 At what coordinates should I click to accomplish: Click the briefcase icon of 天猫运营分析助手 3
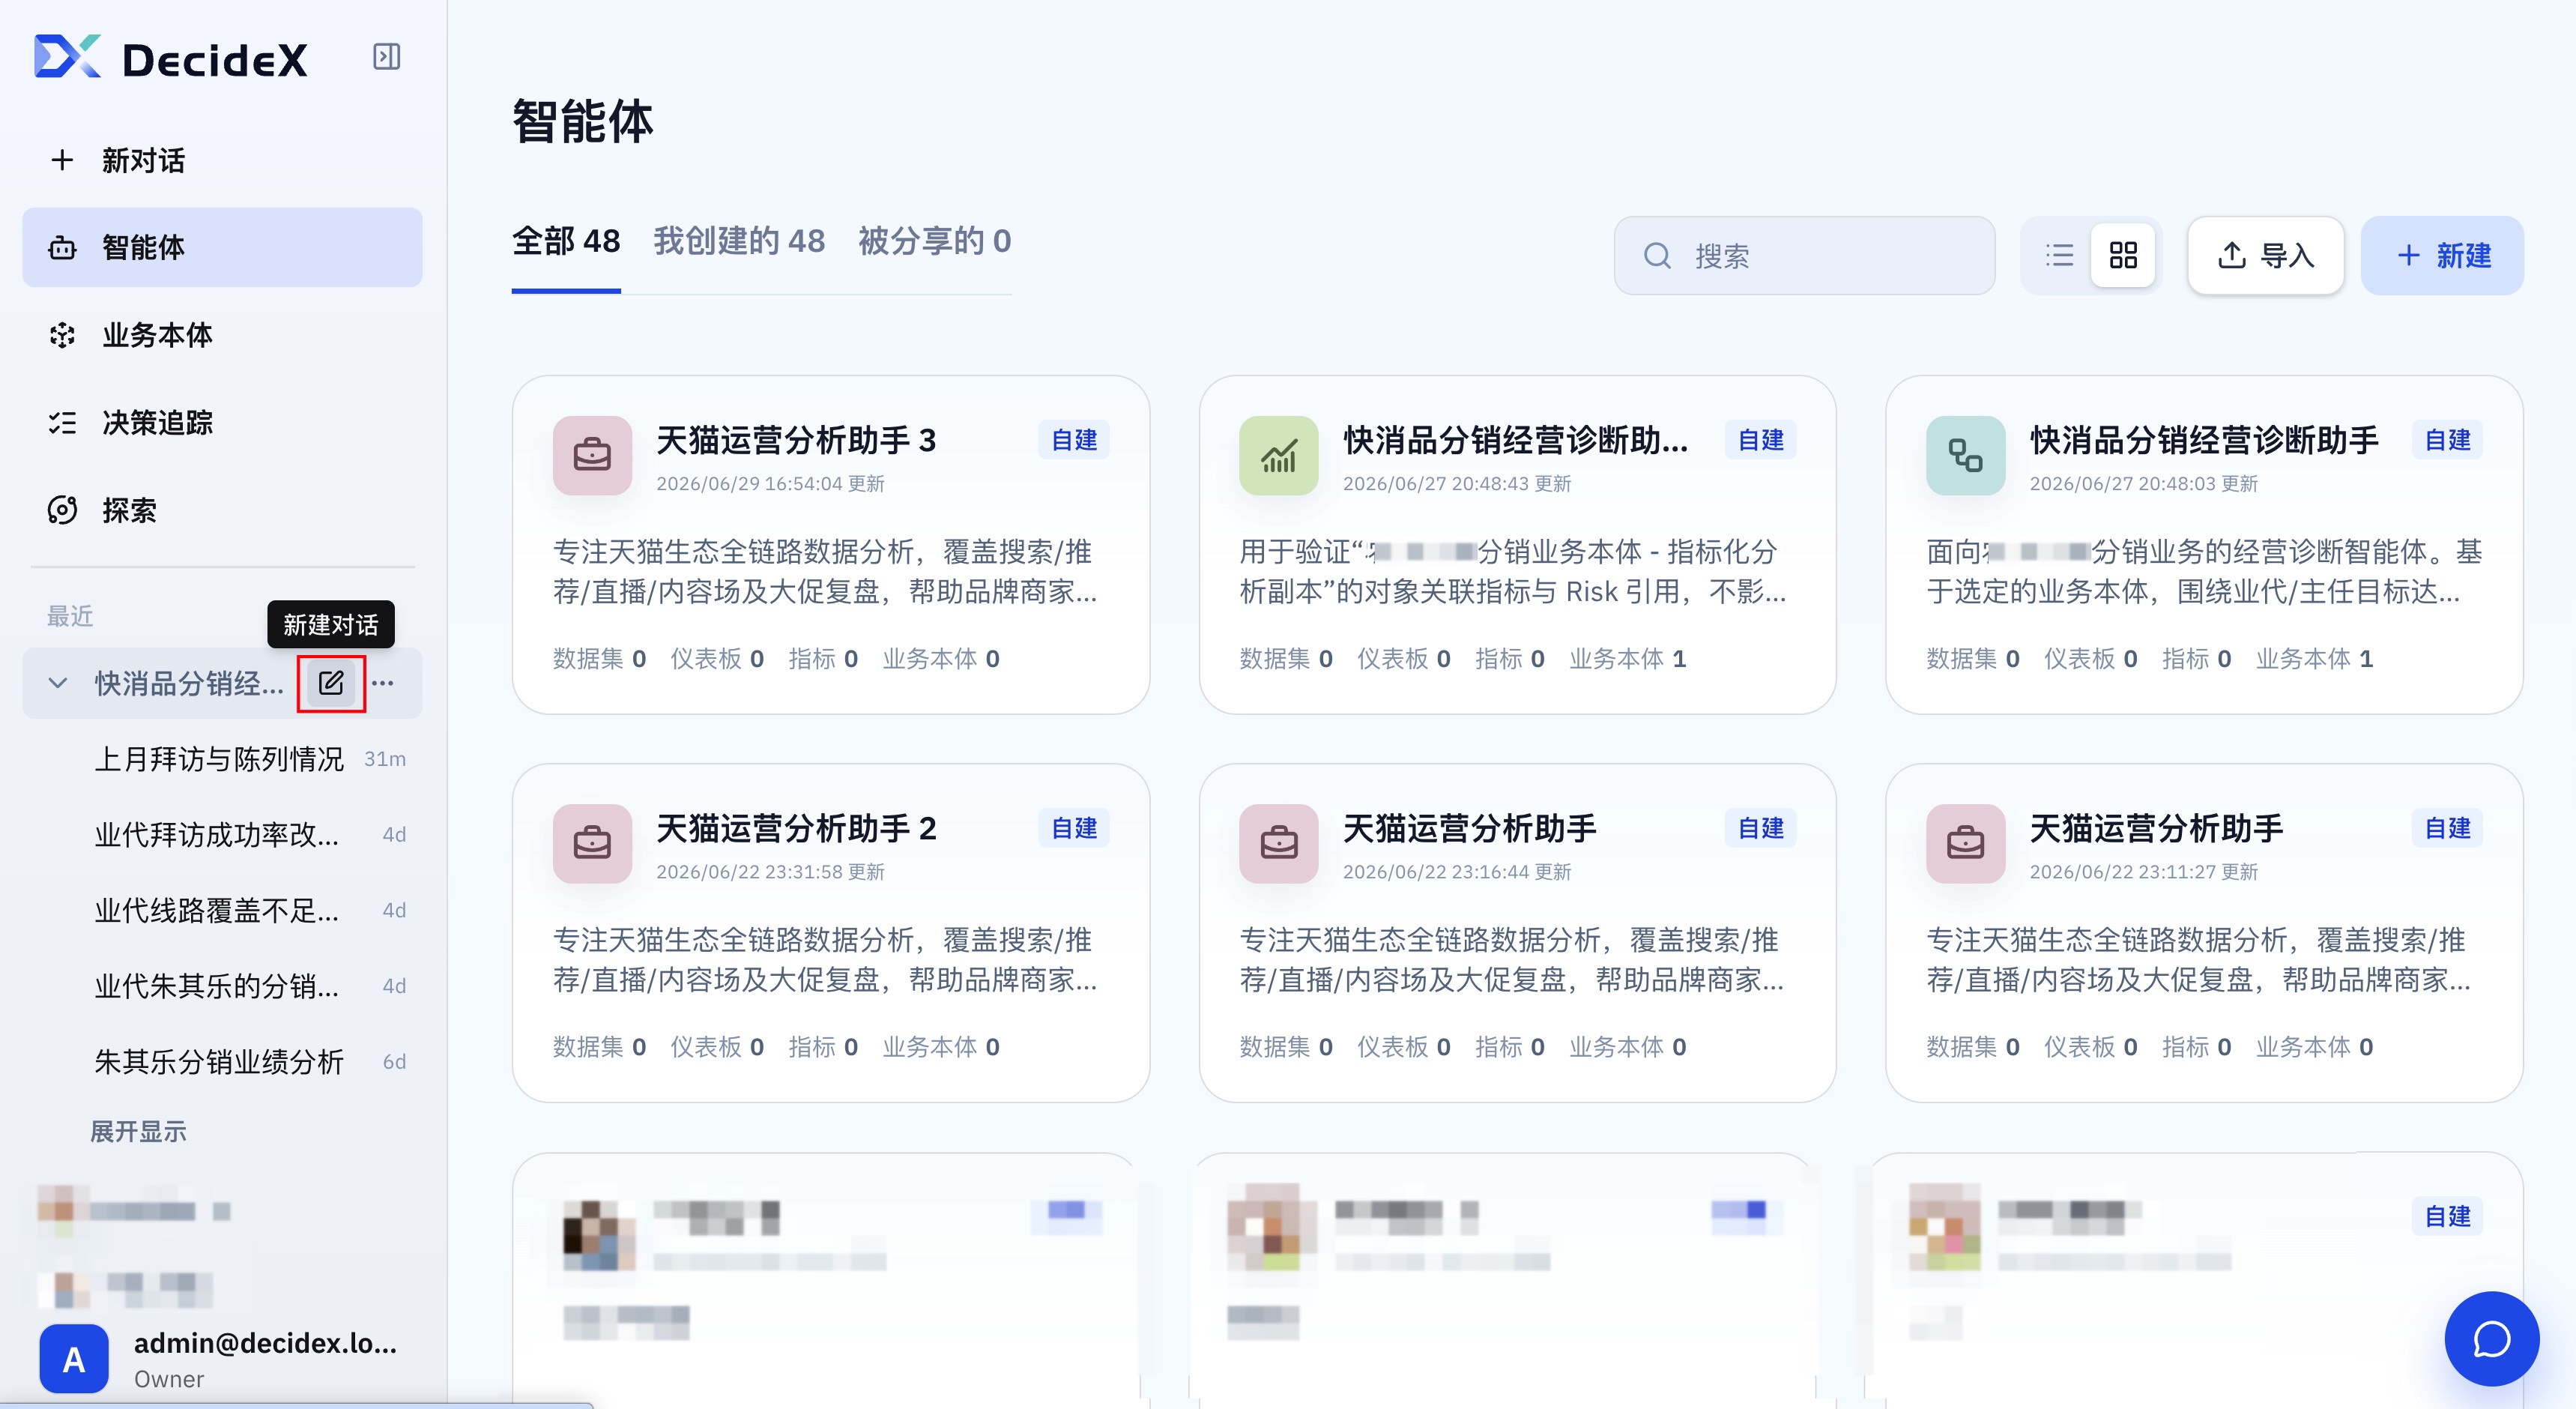click(593, 456)
